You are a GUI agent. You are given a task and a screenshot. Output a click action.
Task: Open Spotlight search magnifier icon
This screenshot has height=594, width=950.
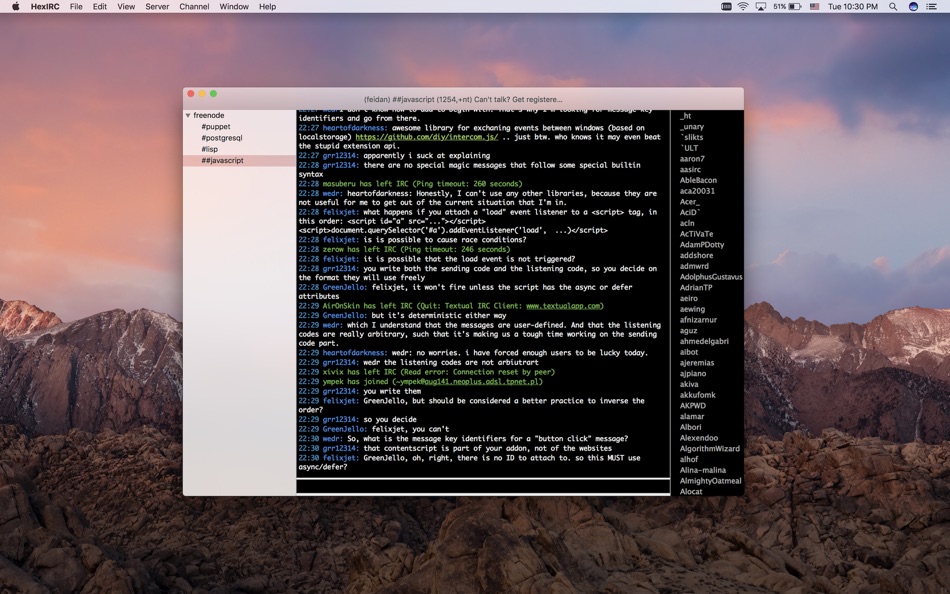[x=893, y=7]
